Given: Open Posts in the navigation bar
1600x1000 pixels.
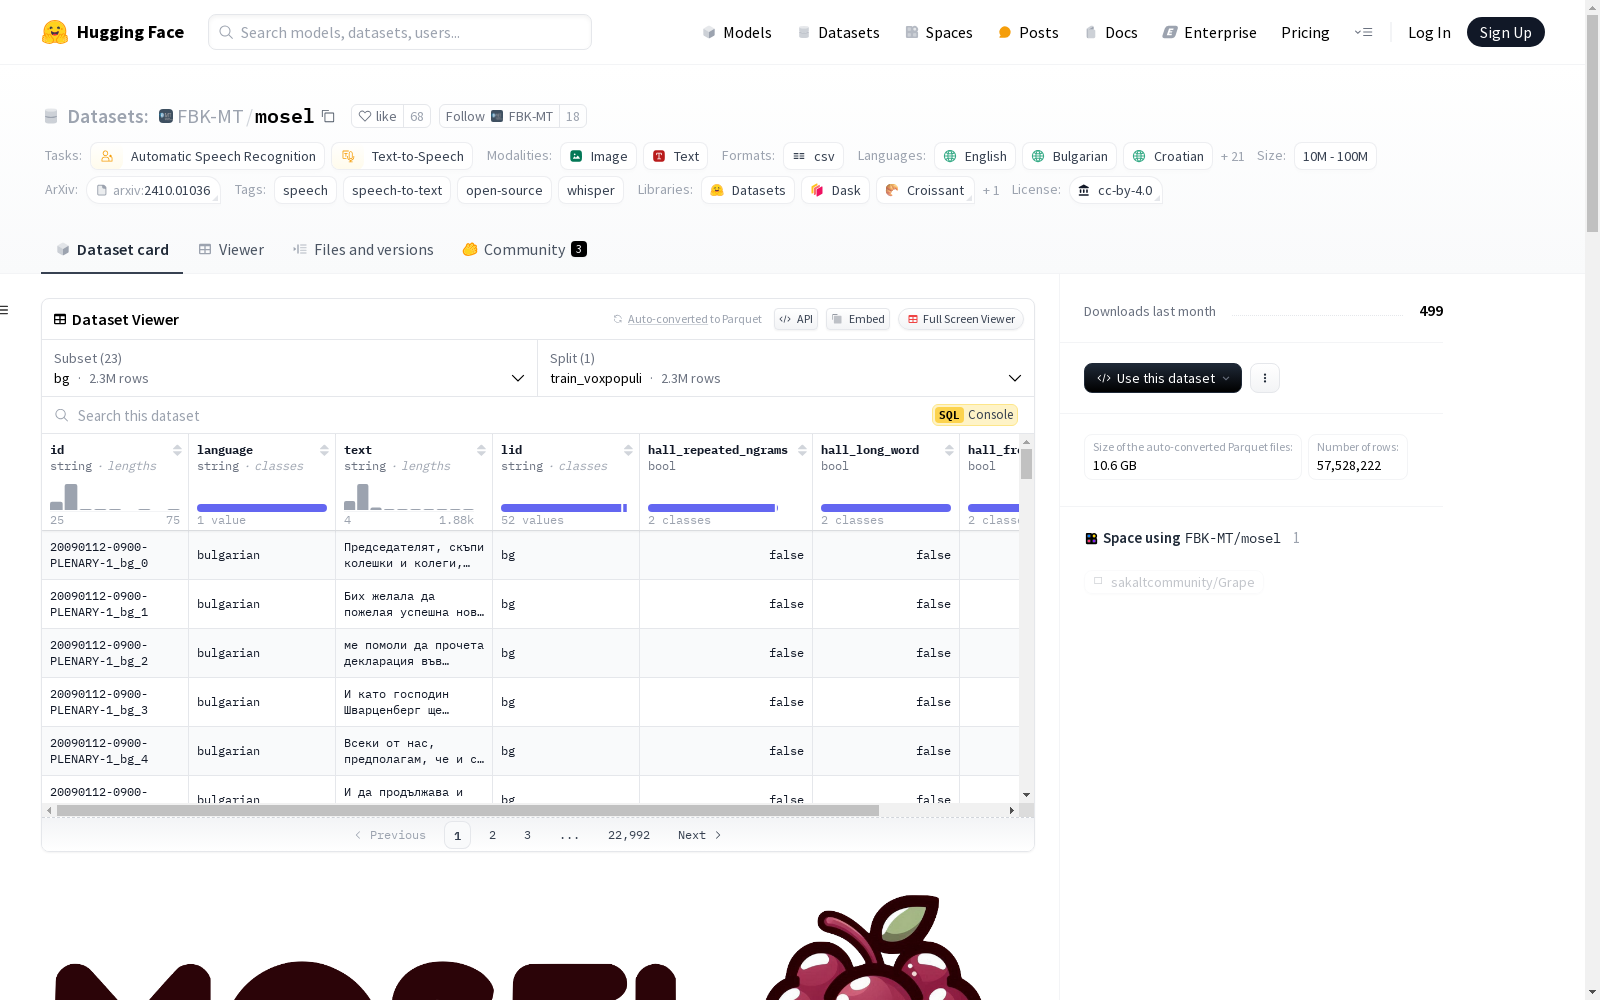Looking at the screenshot, I should pyautogui.click(x=1028, y=32).
